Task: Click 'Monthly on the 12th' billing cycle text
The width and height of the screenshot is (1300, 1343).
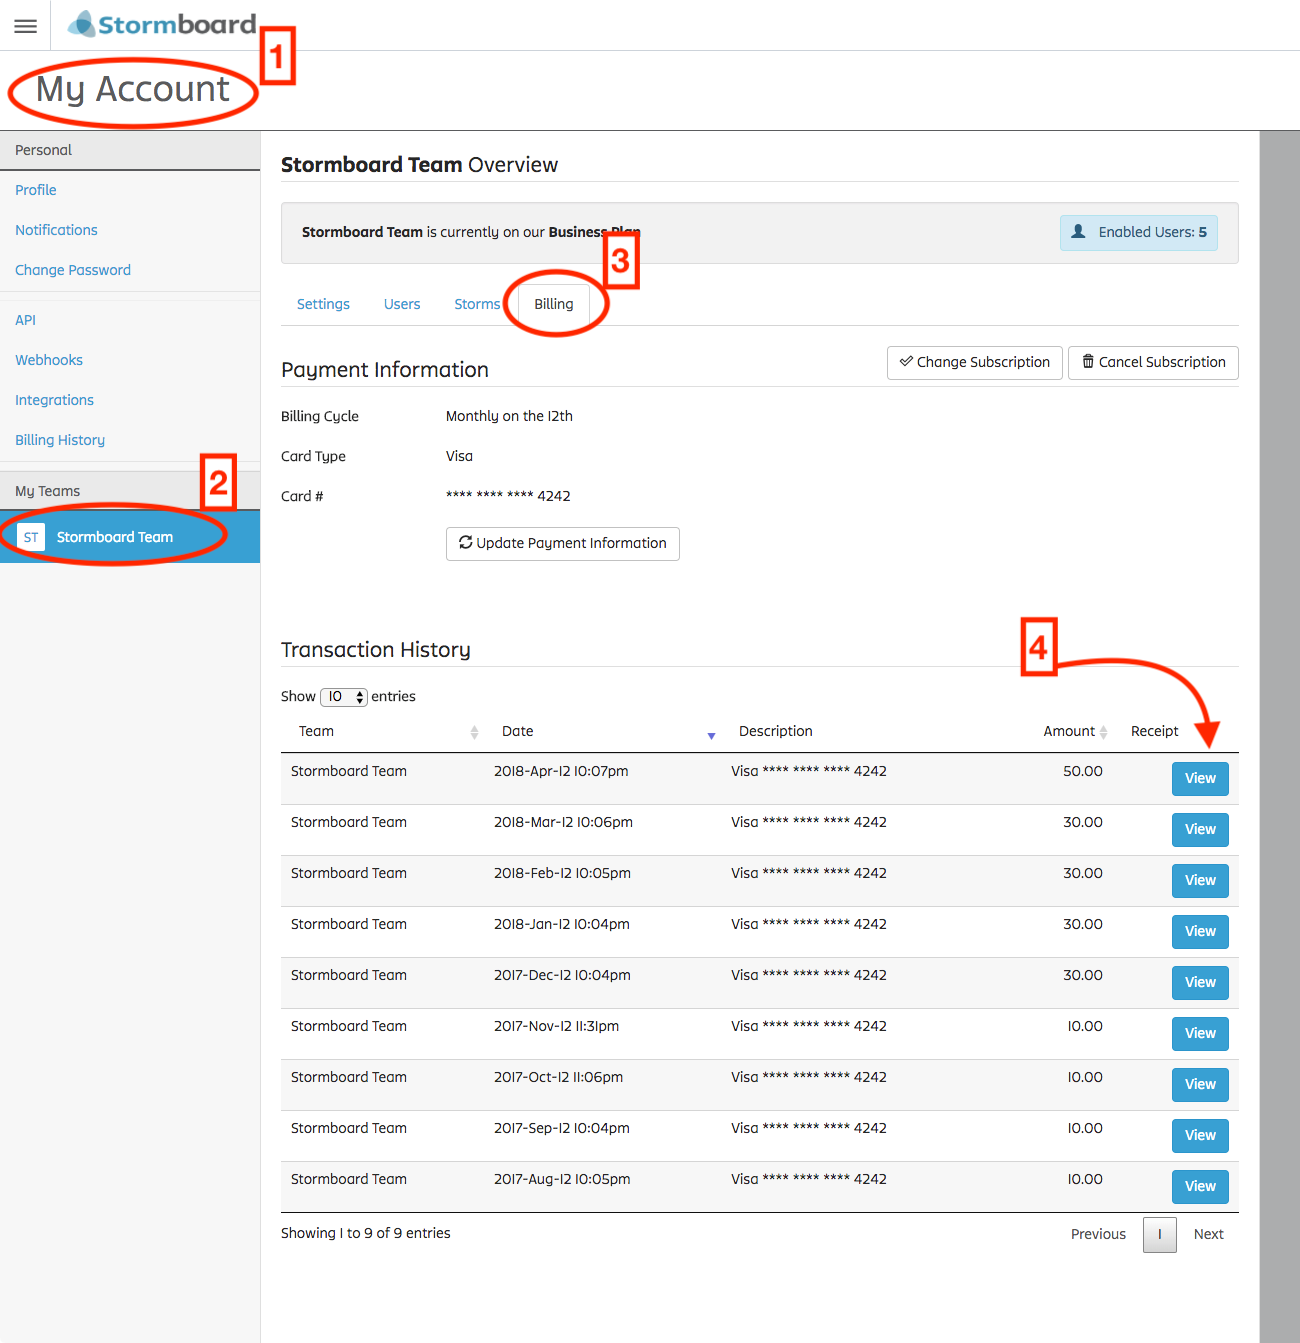Action: (509, 416)
